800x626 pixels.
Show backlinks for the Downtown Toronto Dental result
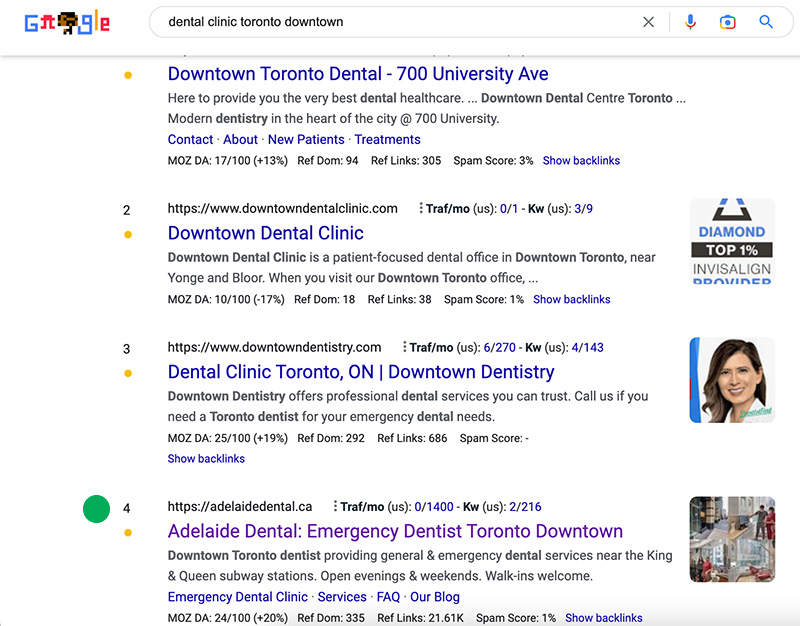click(581, 161)
